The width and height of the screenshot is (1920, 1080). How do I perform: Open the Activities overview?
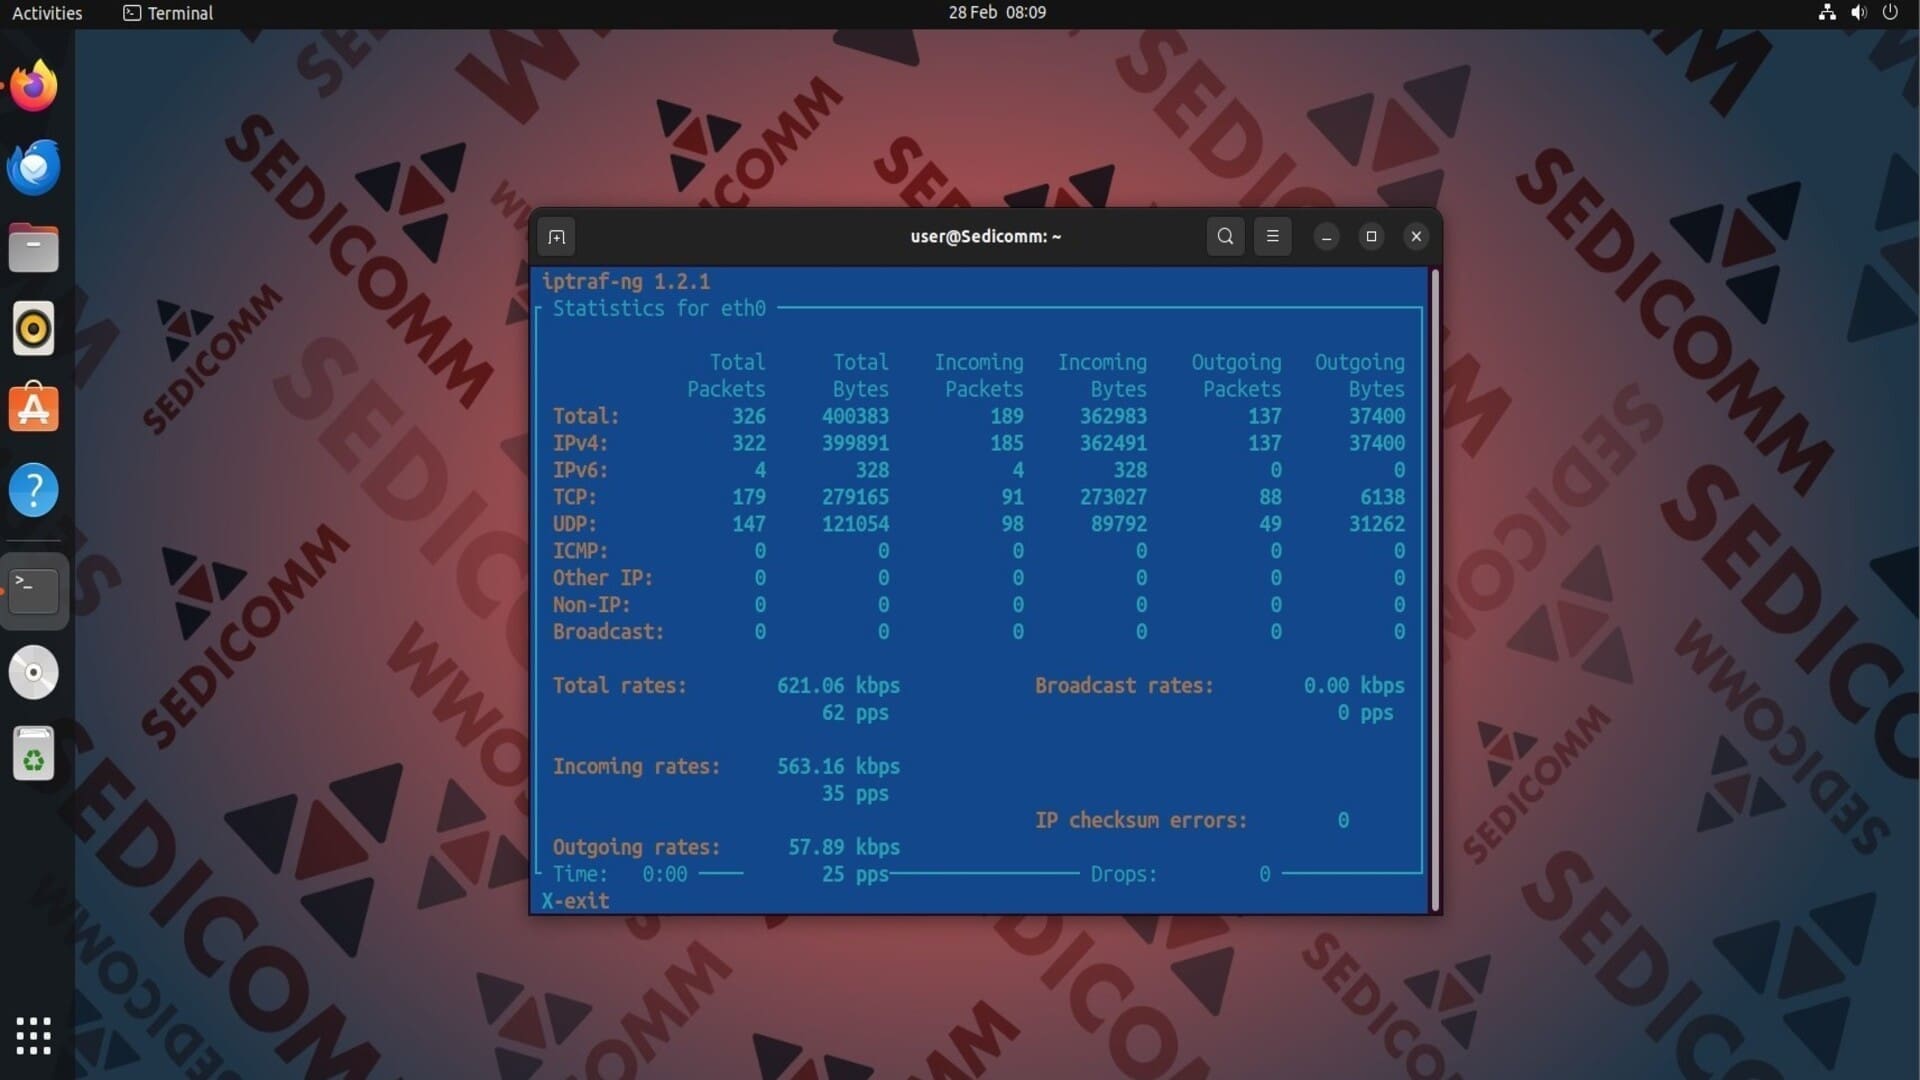[47, 13]
